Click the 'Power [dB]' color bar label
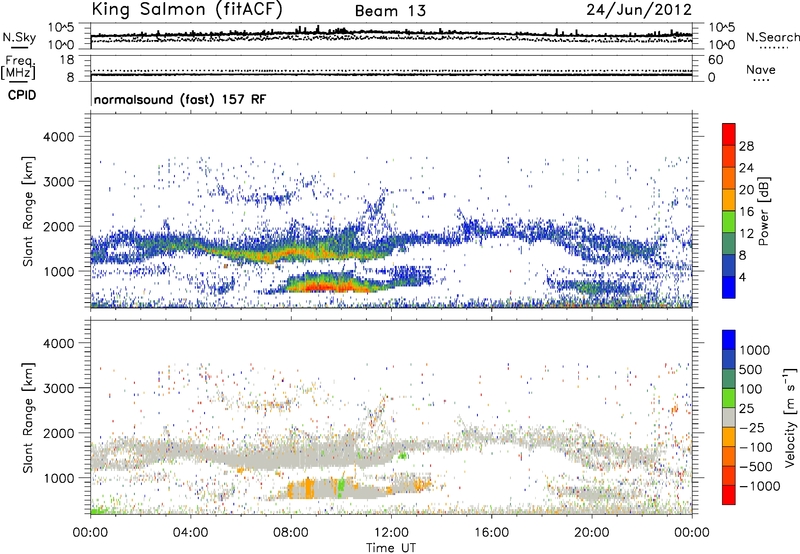Image resolution: width=800 pixels, height=554 pixels. coord(763,211)
